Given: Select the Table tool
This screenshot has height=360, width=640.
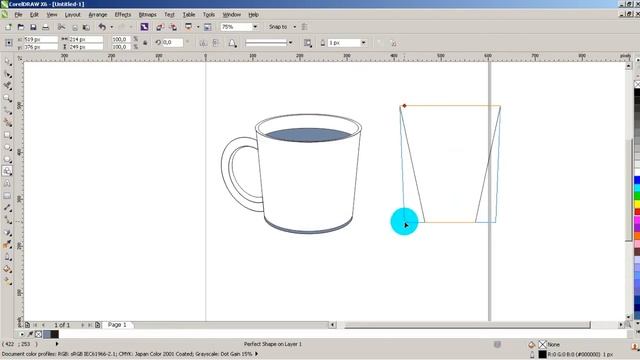Looking at the screenshot, I should pos(7,196).
